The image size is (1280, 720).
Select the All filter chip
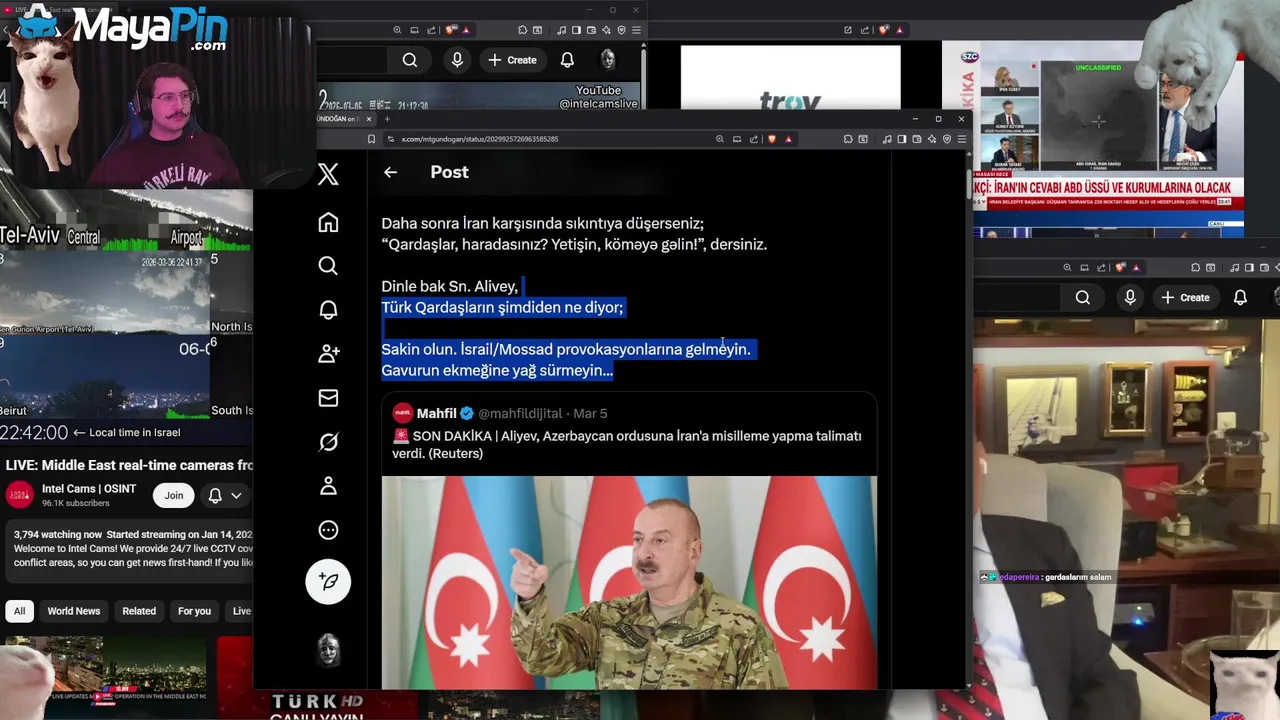pos(19,611)
